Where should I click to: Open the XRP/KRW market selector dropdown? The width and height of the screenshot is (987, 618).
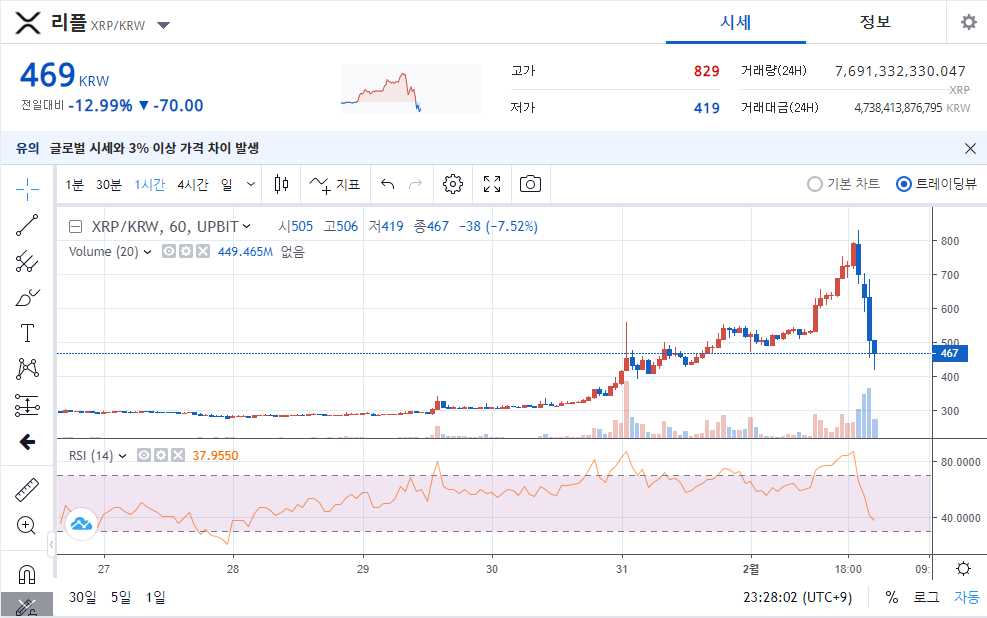(164, 25)
